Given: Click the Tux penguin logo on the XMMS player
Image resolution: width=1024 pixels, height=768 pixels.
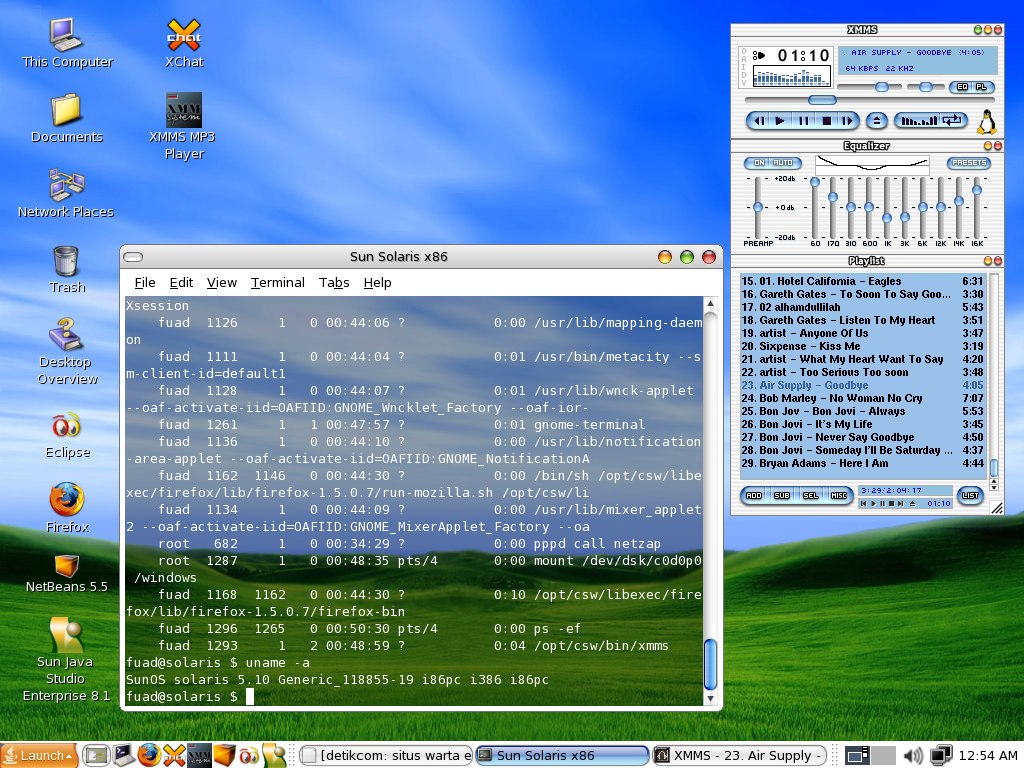Looking at the screenshot, I should (987, 122).
